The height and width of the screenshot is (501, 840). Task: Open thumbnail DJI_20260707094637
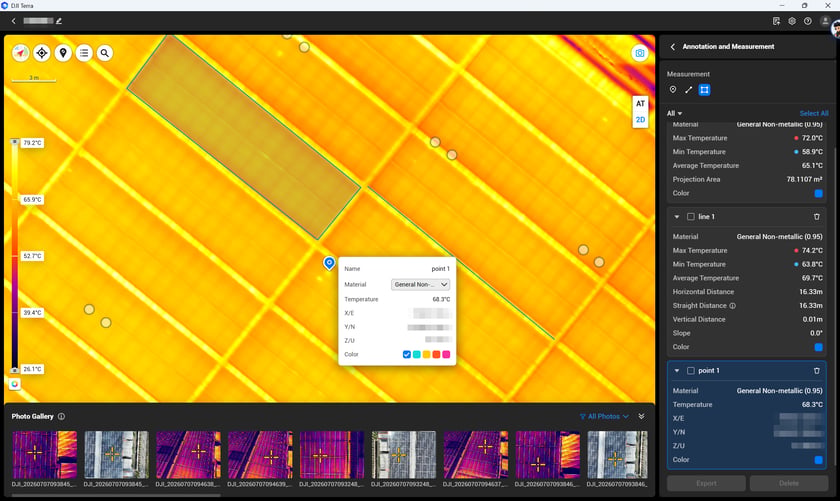pos(476,454)
